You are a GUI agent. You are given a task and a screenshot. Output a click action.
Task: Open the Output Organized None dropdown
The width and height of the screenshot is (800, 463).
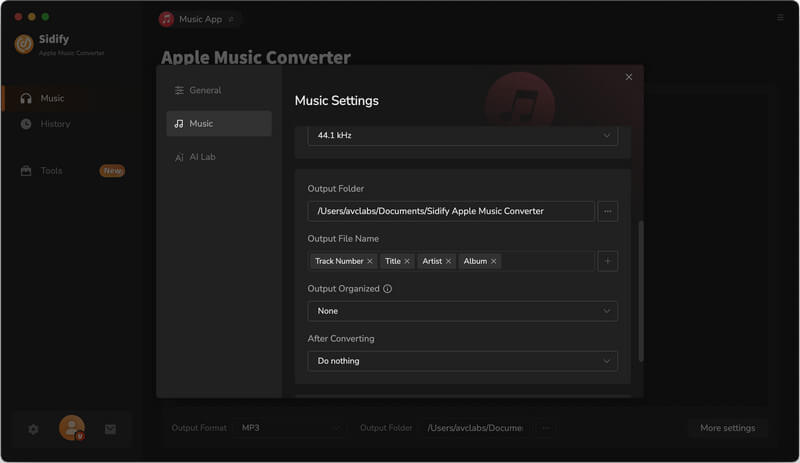462,311
